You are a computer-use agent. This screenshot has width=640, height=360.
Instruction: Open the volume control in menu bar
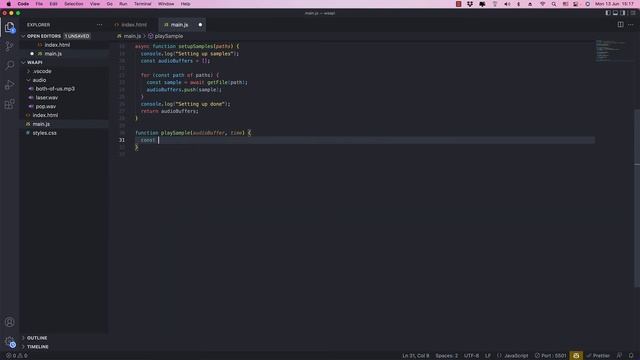tap(507, 4)
